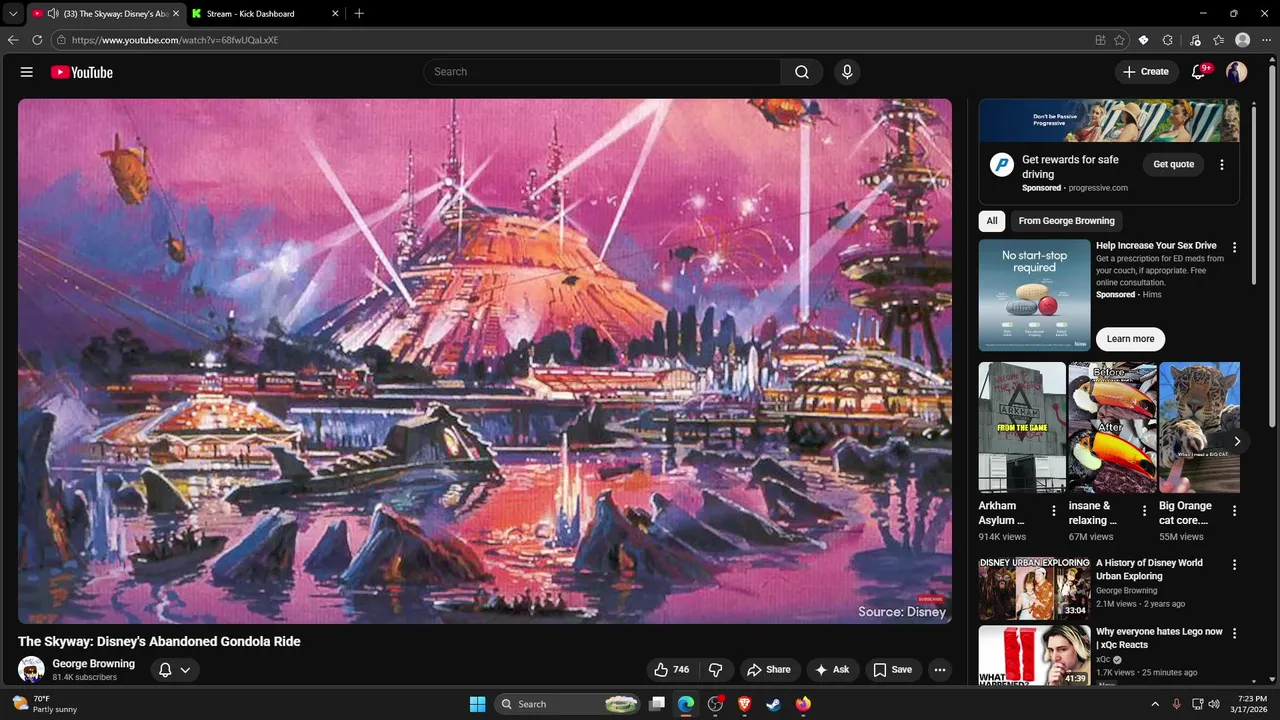The image size is (1280, 720).
Task: Open George Browning channel avatar
Action: (31, 669)
